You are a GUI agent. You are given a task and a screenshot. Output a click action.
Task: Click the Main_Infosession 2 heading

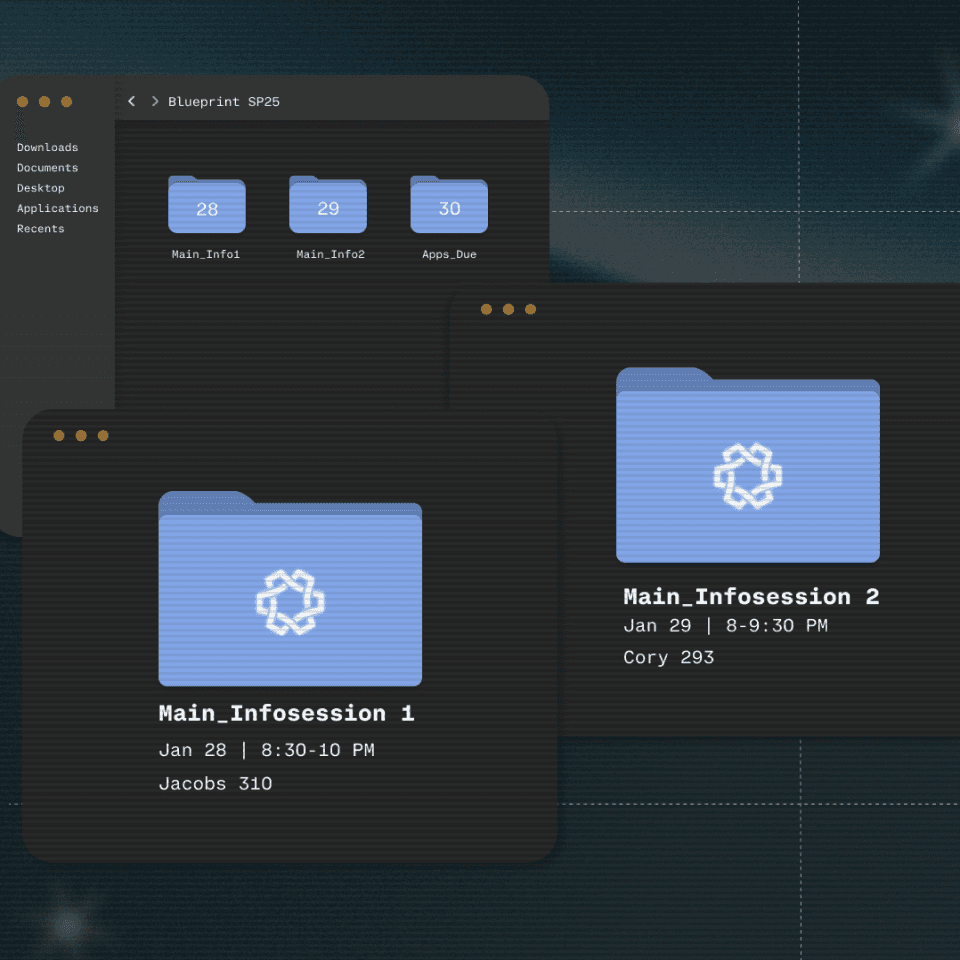click(x=751, y=596)
